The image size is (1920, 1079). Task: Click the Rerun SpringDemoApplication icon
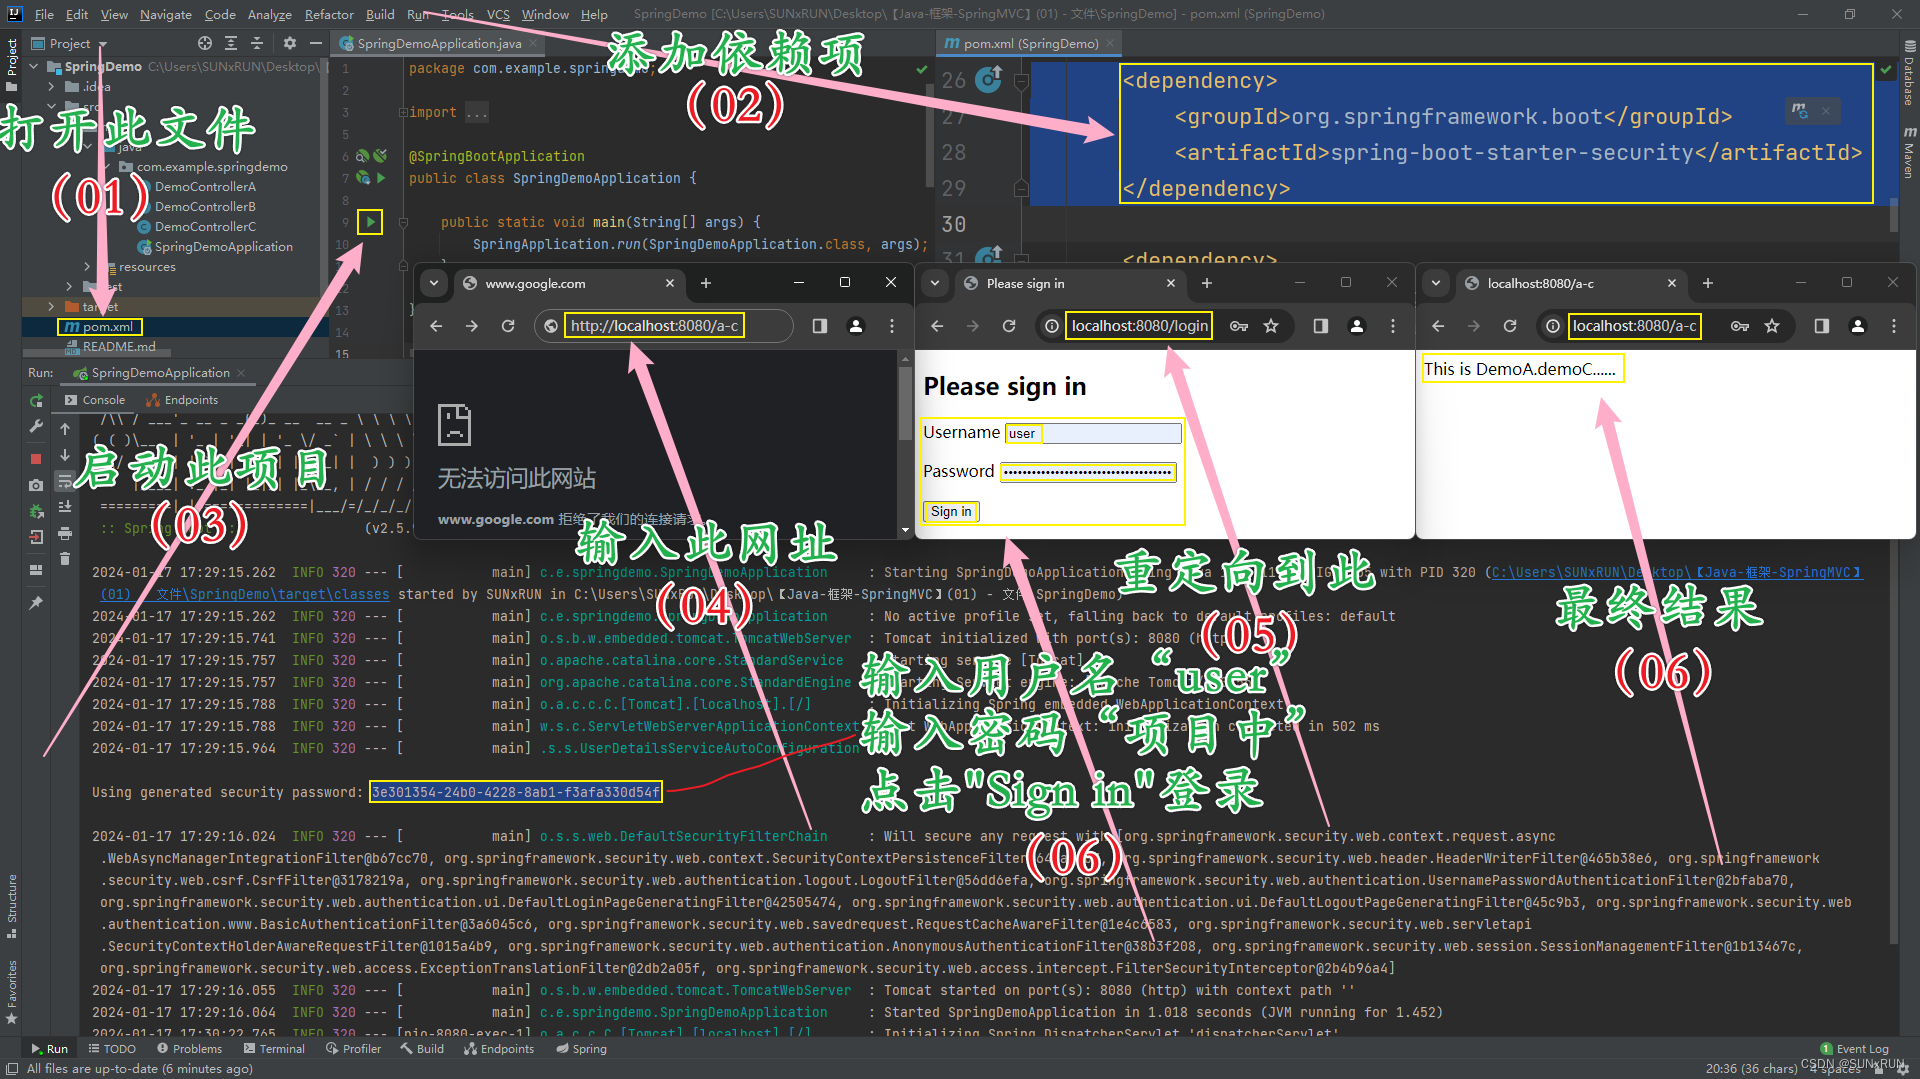coord(36,400)
